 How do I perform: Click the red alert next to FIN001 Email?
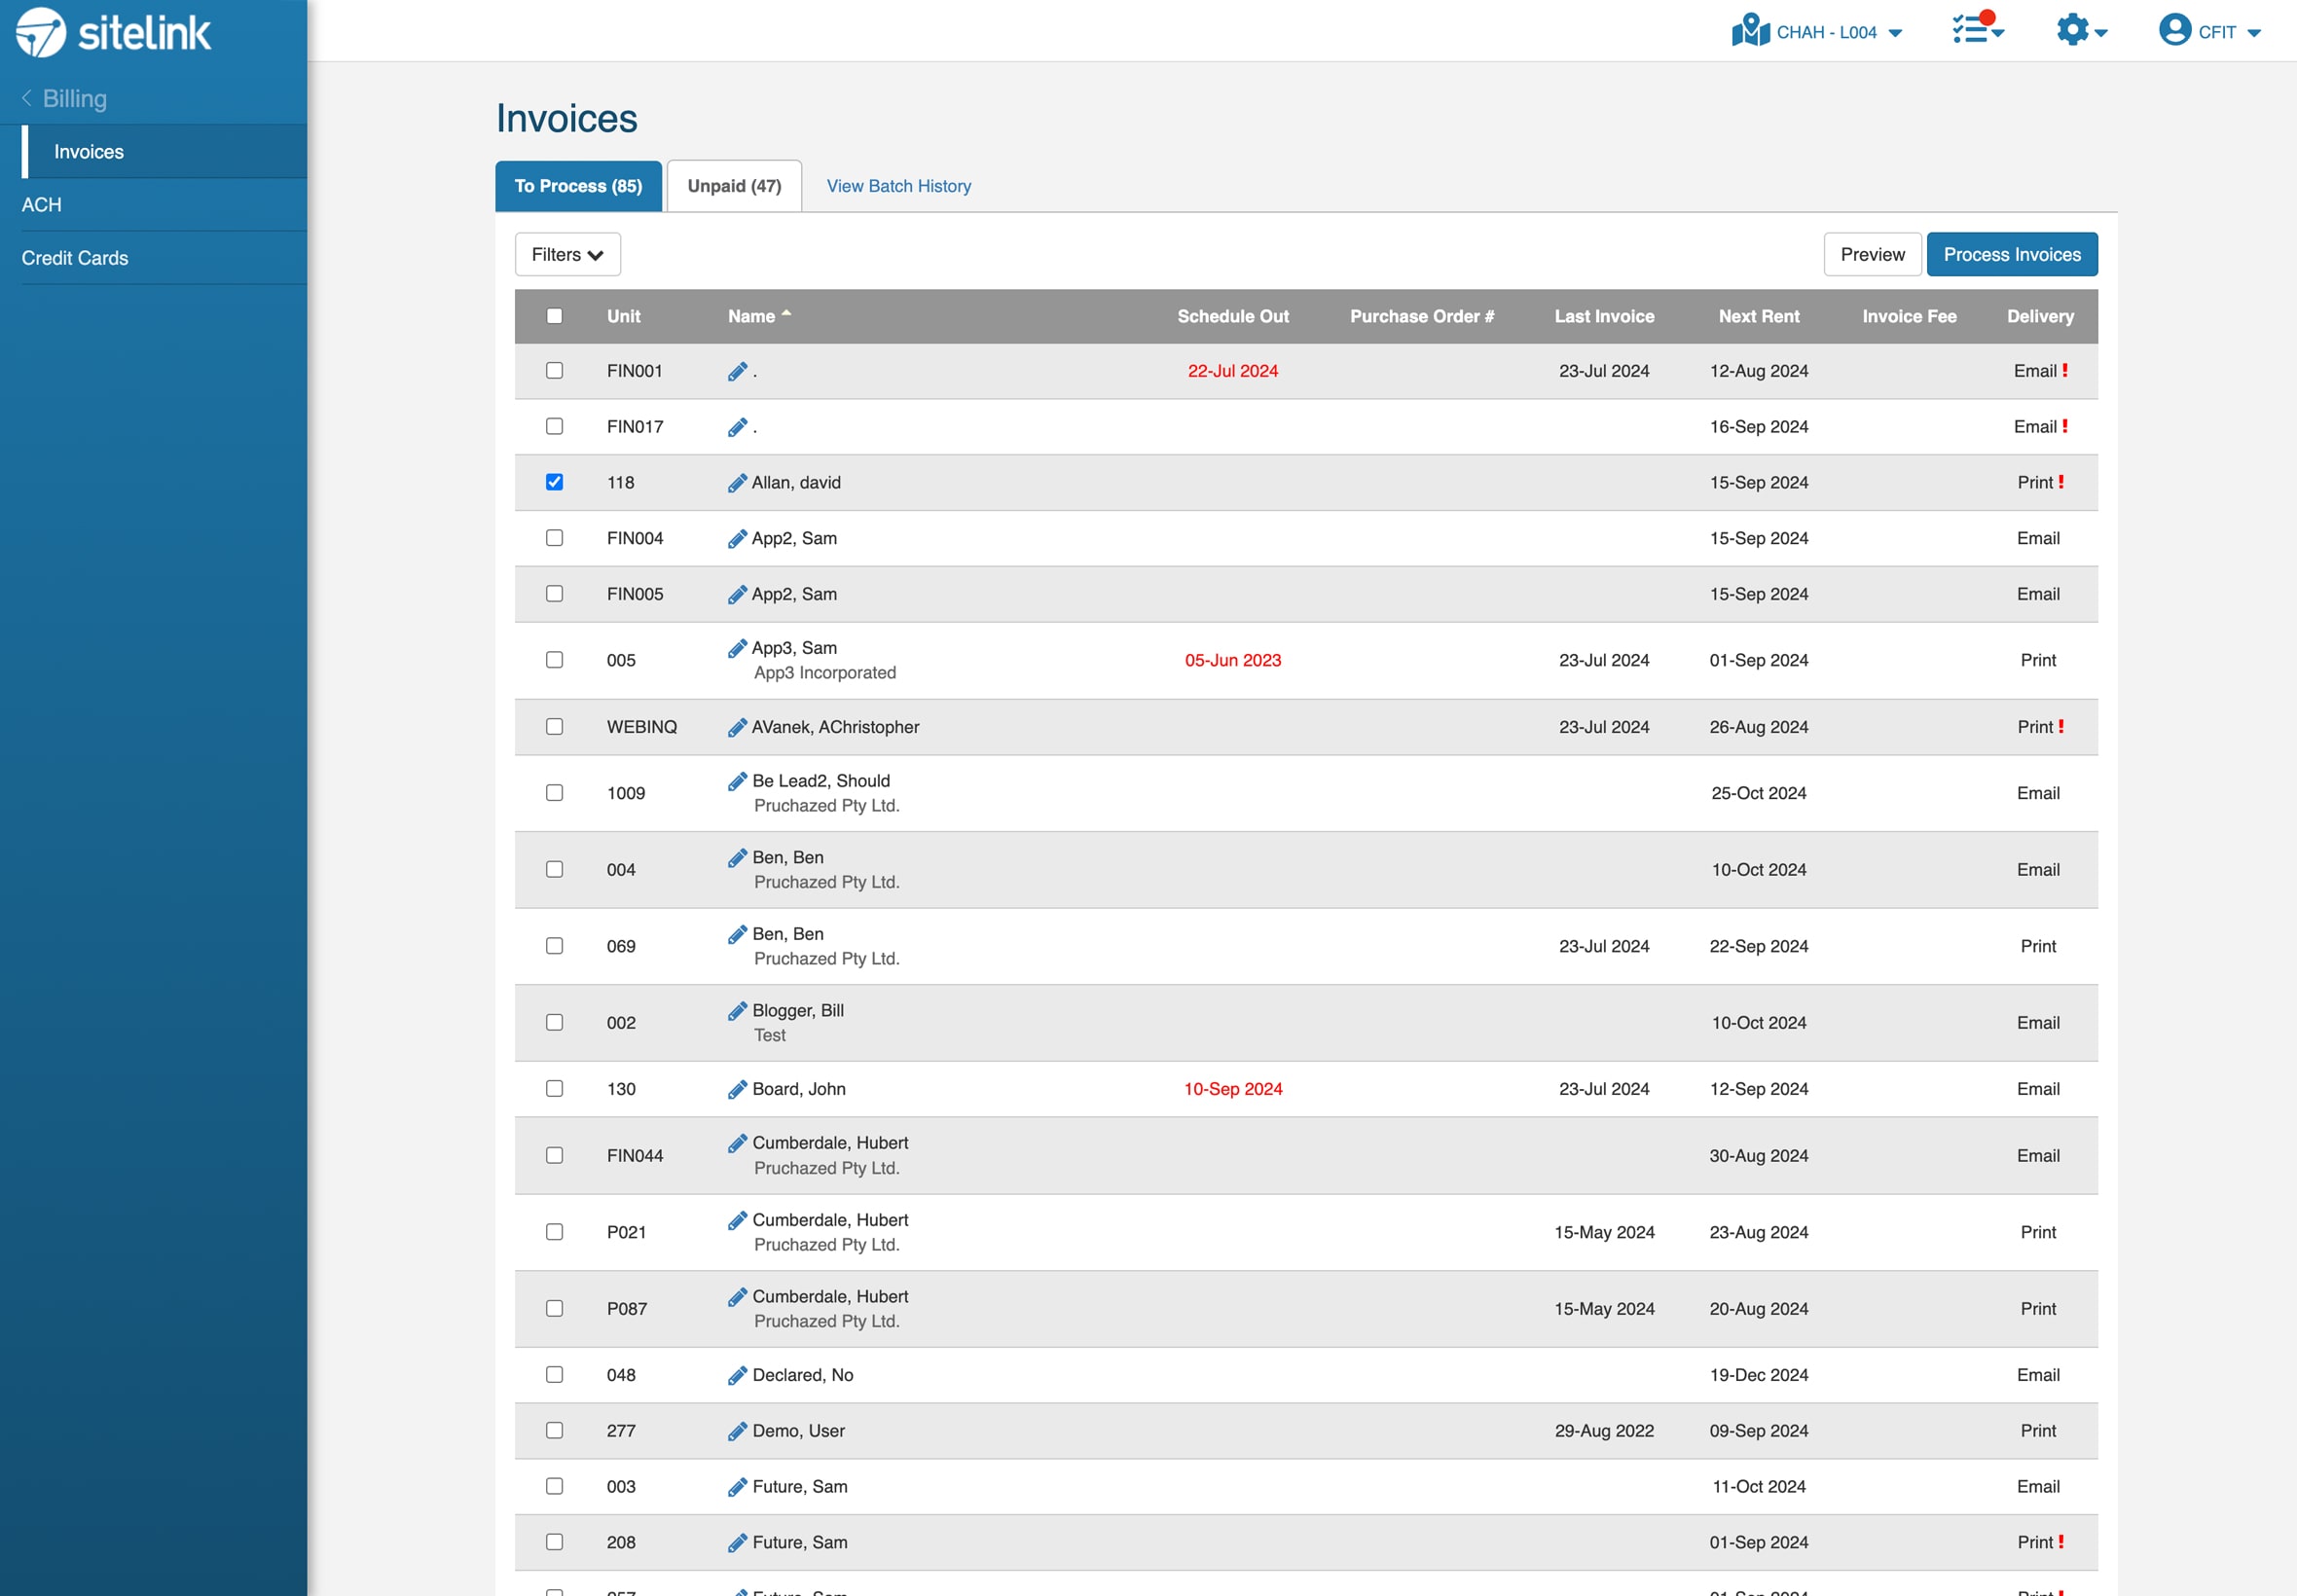coord(2065,371)
